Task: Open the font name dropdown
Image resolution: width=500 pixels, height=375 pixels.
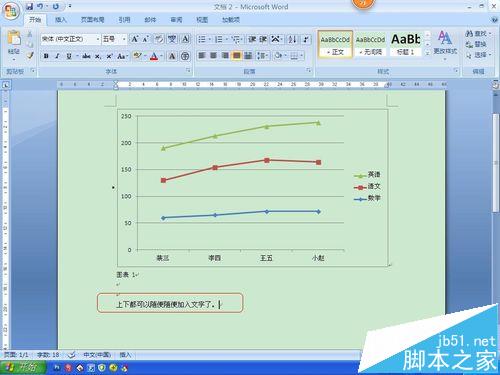Action: [x=98, y=39]
